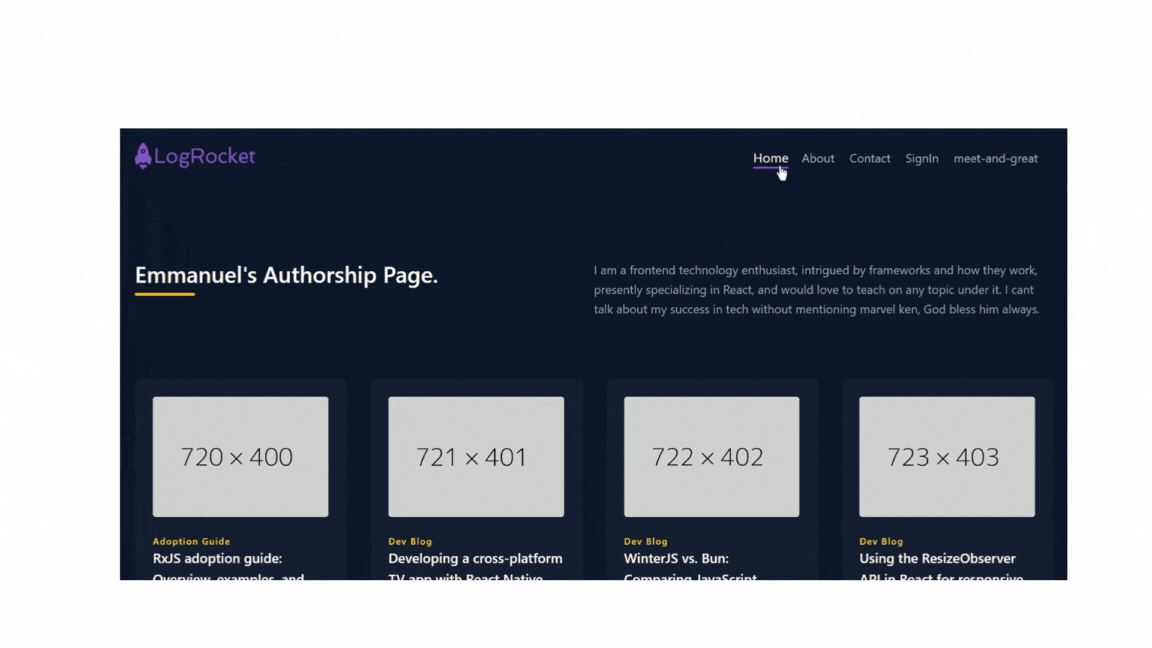This screenshot has width=1152, height=648.
Task: Click the Emmanuel's Authorship Page heading
Action: point(286,276)
